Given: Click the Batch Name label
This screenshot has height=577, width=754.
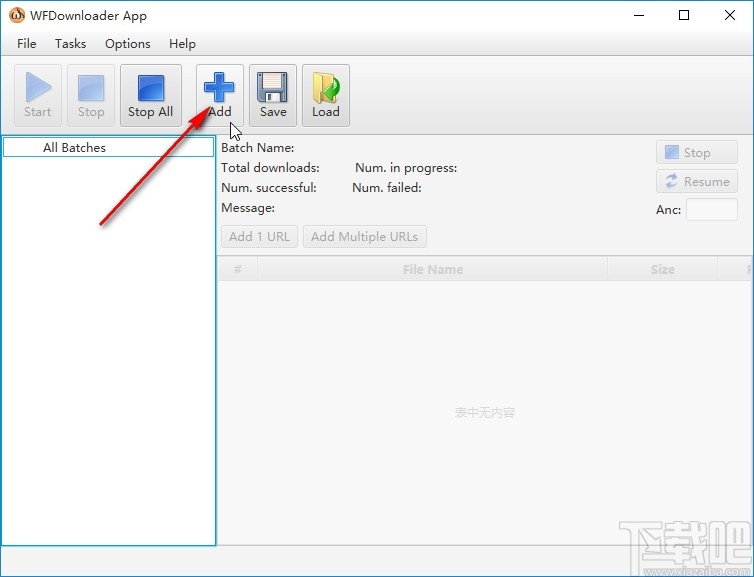Looking at the screenshot, I should click(258, 148).
